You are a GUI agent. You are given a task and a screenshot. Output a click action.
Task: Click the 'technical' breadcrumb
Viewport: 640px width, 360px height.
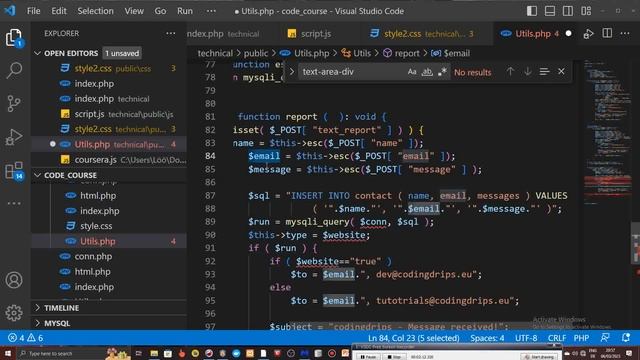tap(215, 53)
